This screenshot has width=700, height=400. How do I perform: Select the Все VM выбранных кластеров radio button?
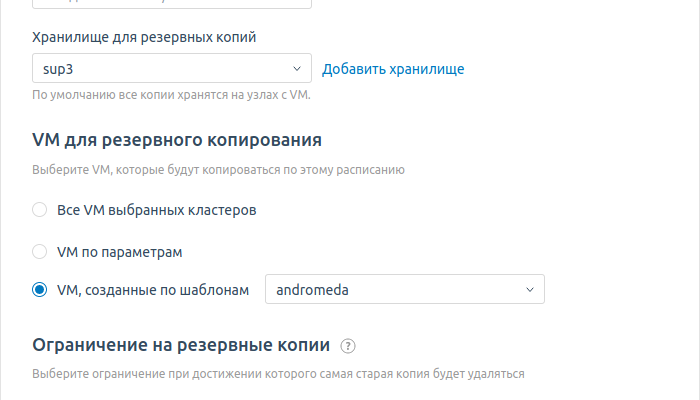point(40,210)
